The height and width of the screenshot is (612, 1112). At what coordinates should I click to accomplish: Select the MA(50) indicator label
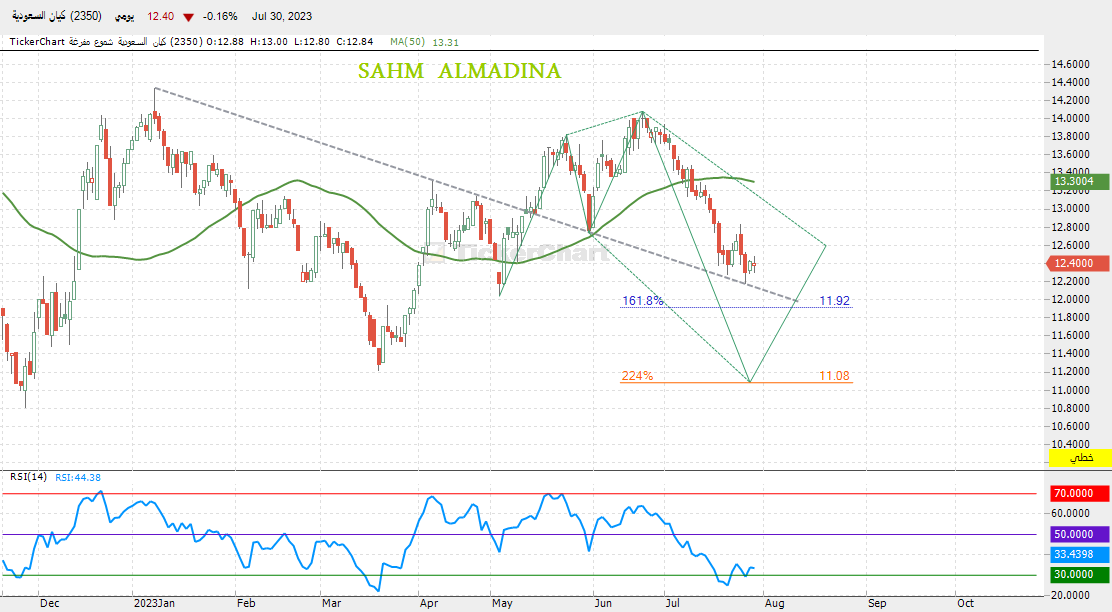click(407, 42)
